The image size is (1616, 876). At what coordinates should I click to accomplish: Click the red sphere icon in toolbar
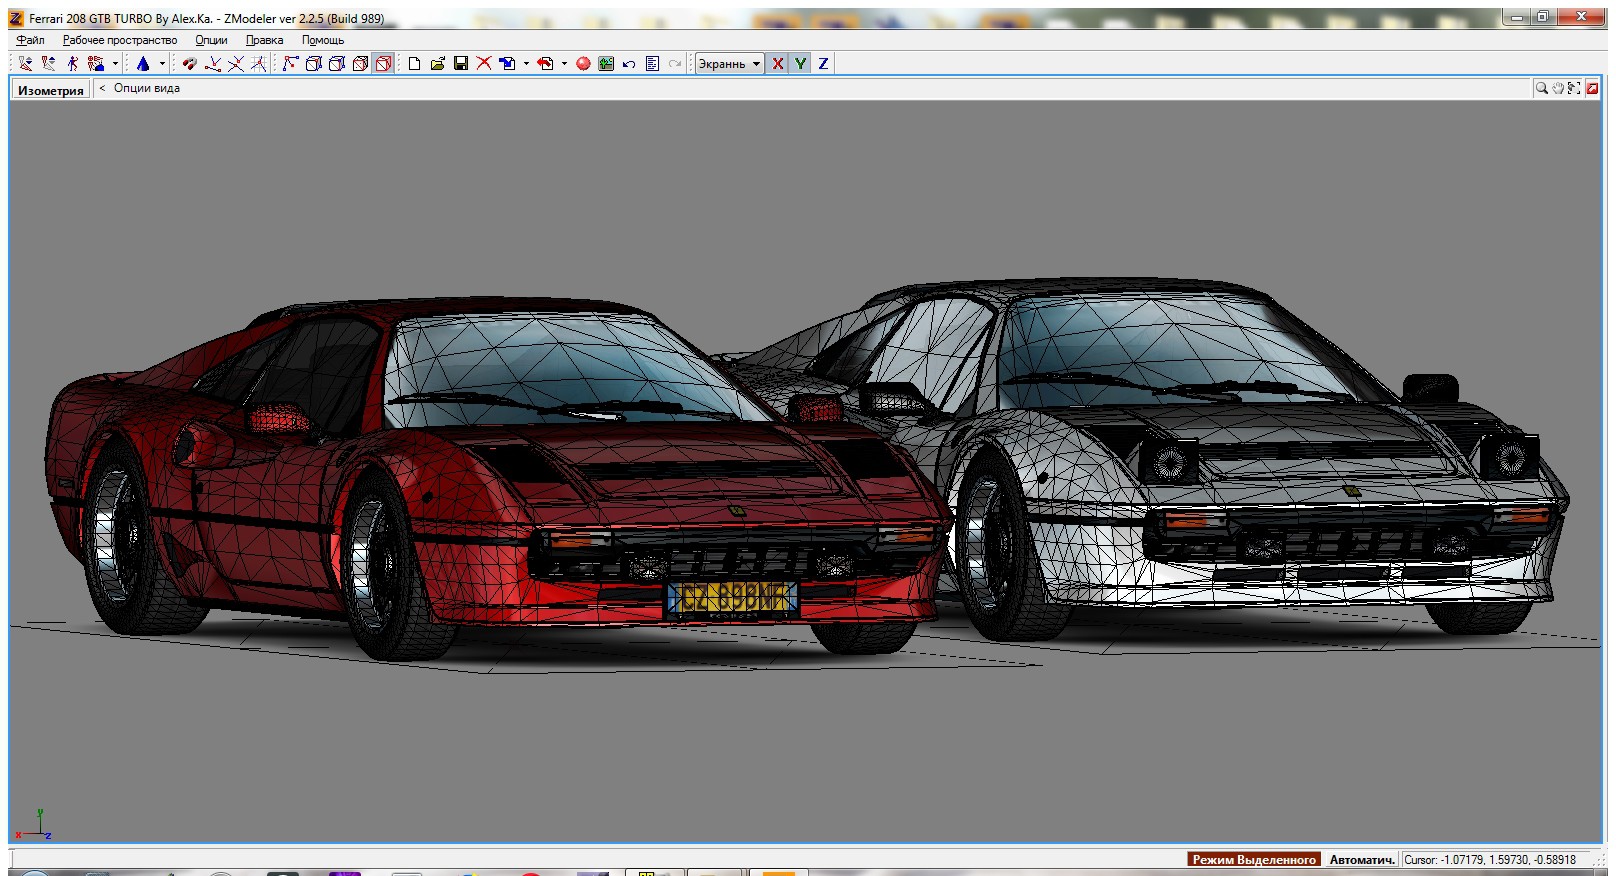[583, 64]
